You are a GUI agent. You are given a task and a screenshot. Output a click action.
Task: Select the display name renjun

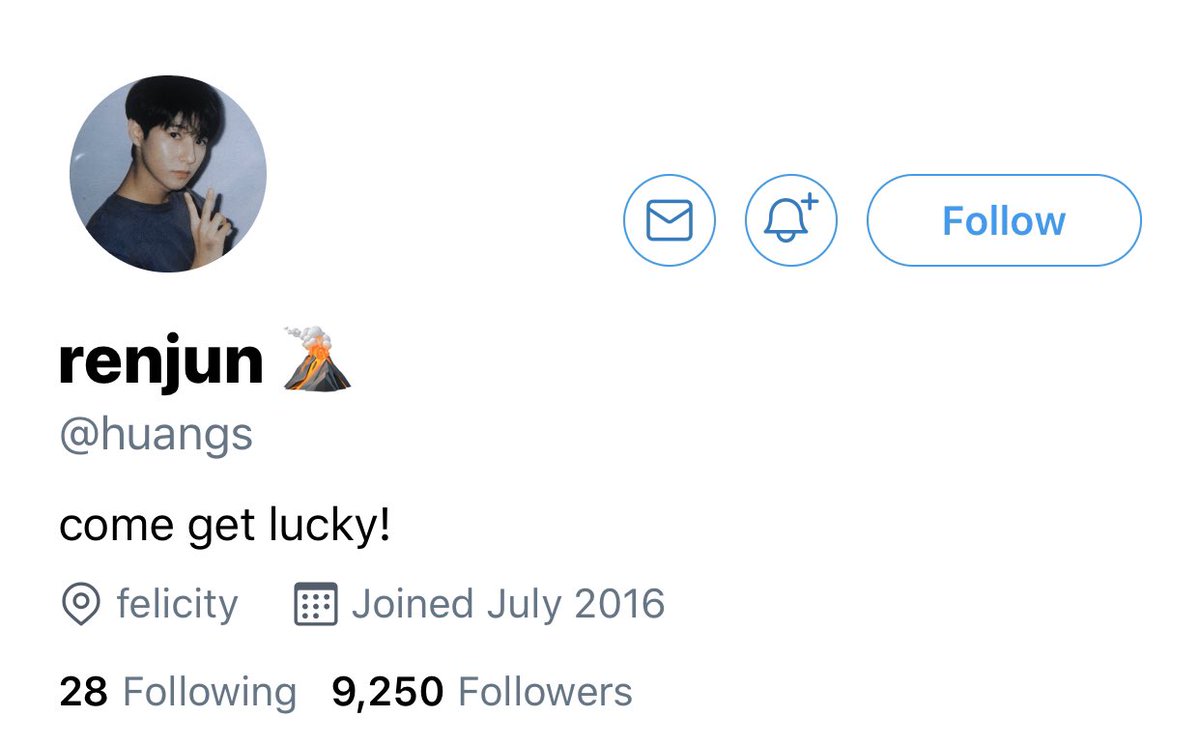(x=161, y=362)
